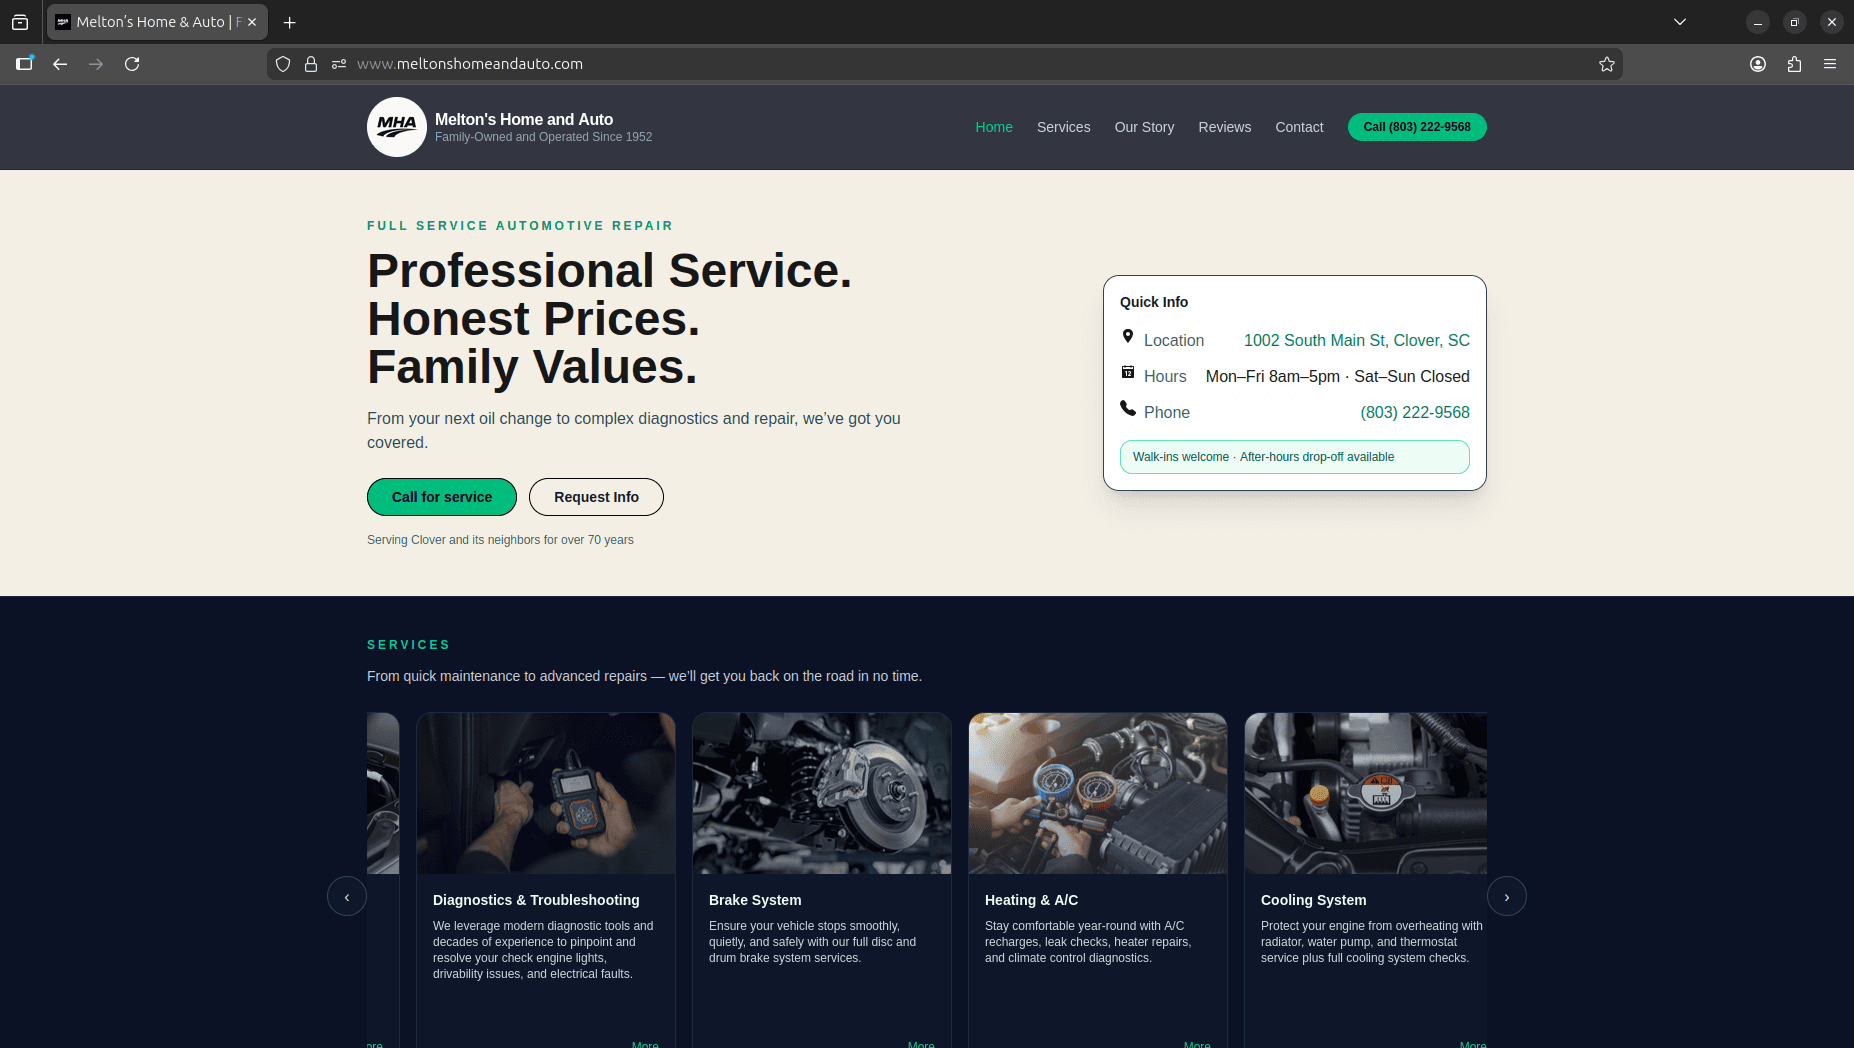Switch to the Services nav item
This screenshot has width=1854, height=1048.
coord(1063,127)
